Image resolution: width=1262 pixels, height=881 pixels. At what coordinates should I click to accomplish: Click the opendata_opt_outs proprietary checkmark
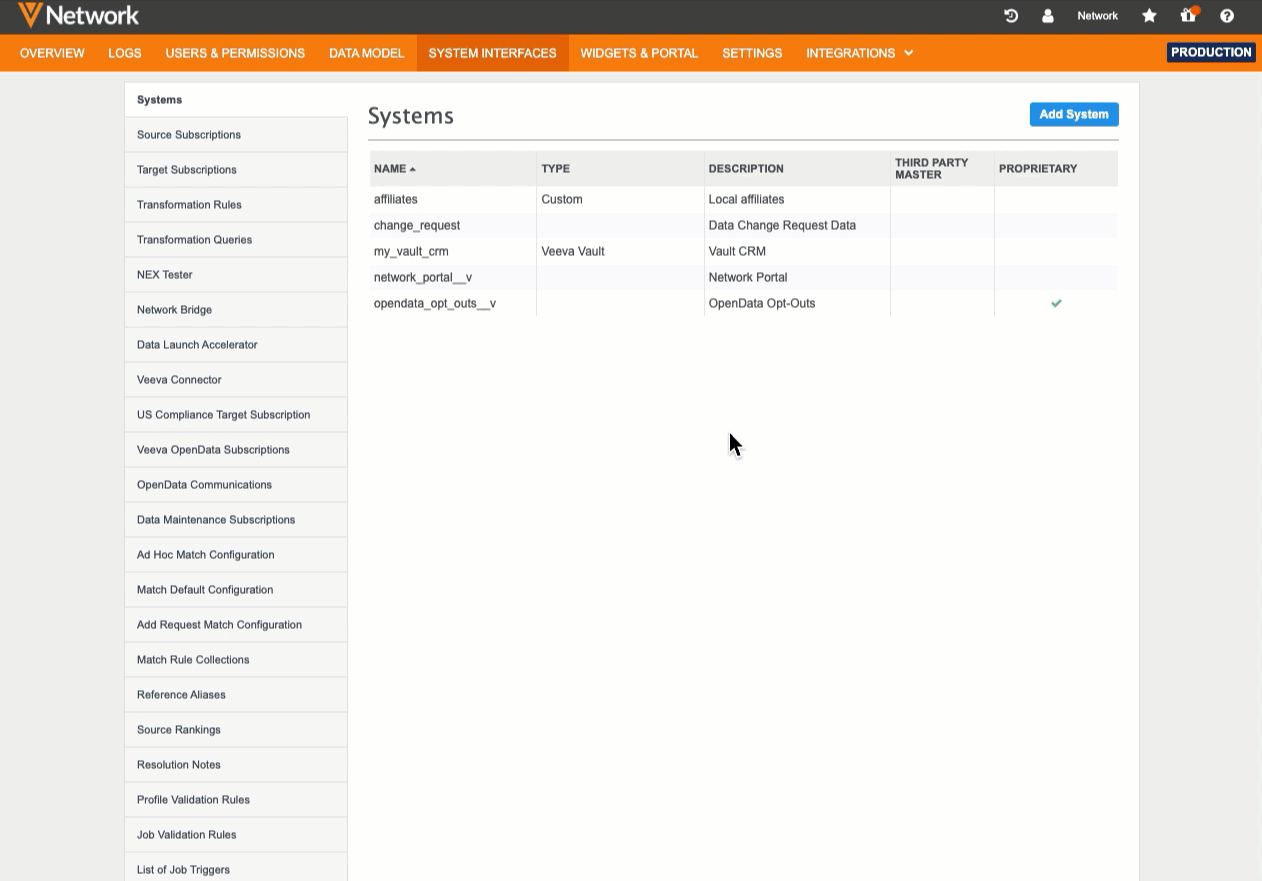[1056, 303]
